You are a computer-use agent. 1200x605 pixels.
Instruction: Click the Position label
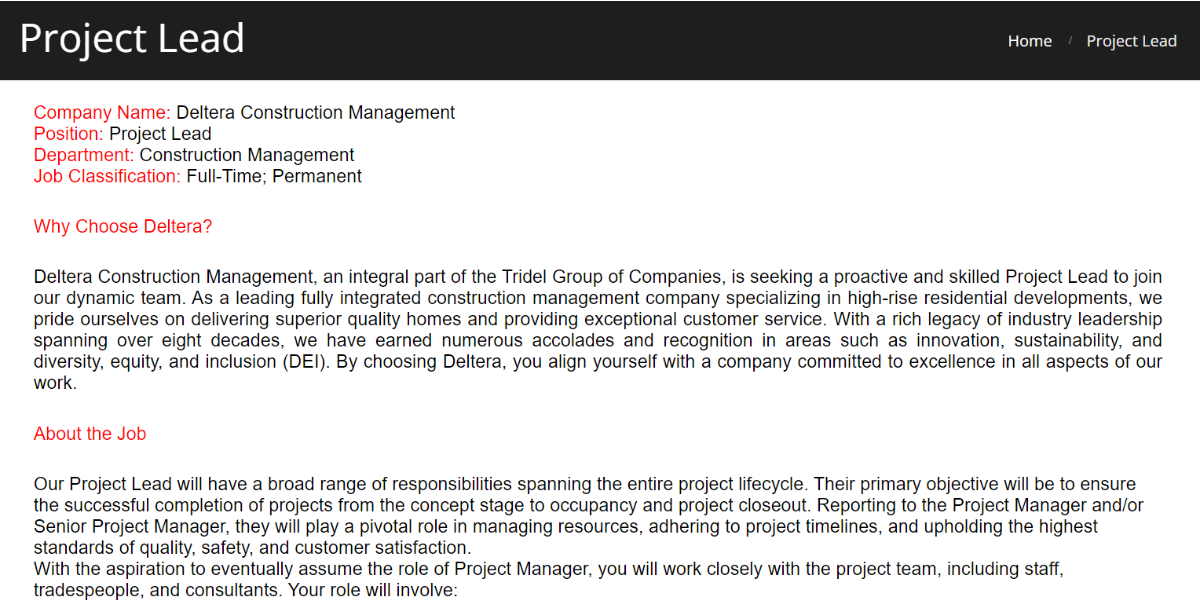pyautogui.click(x=68, y=134)
